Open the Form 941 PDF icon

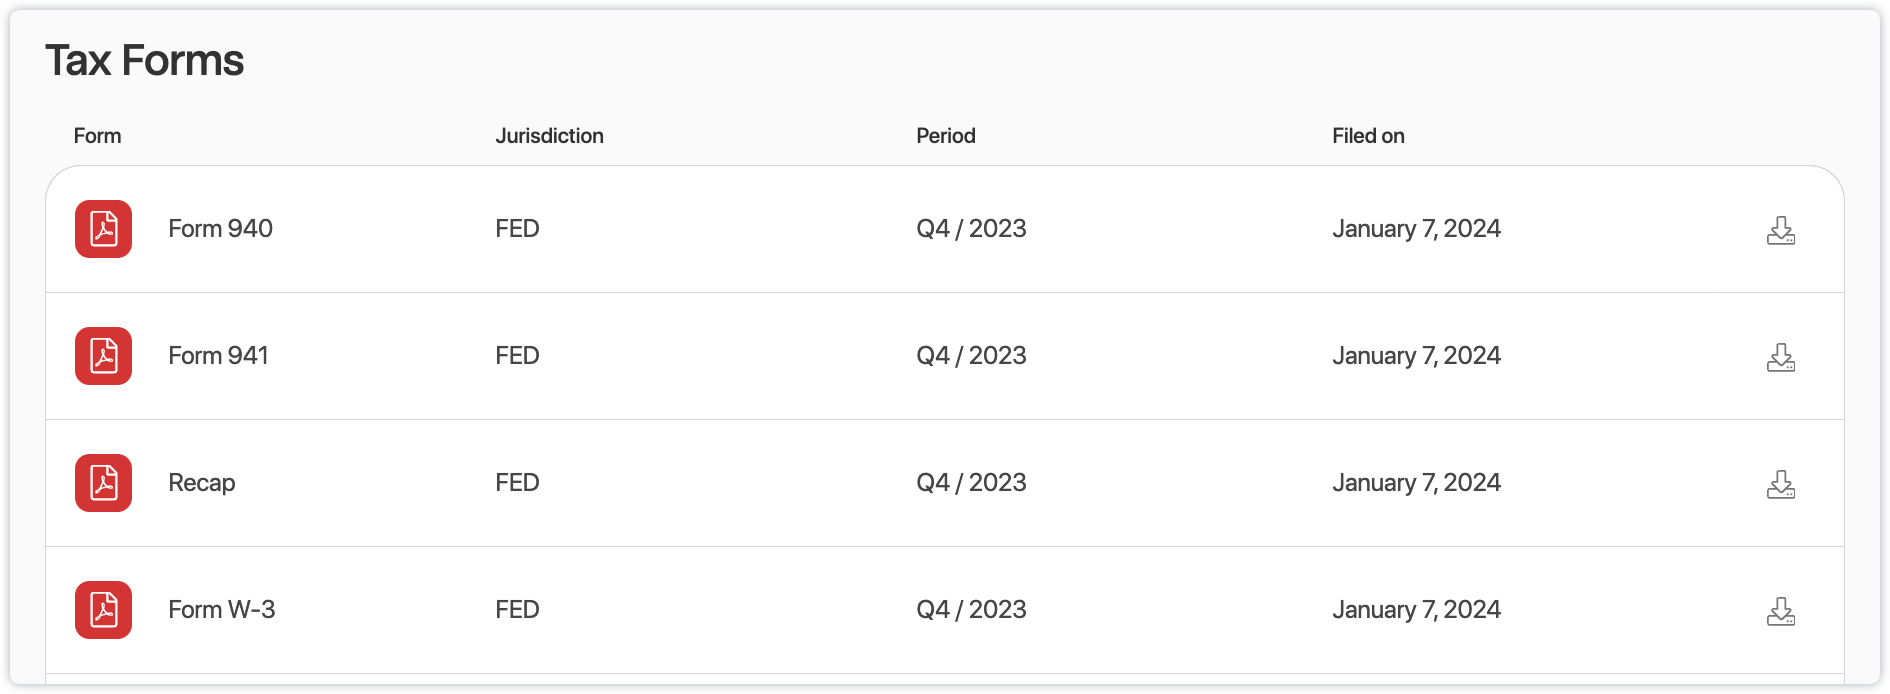(103, 356)
